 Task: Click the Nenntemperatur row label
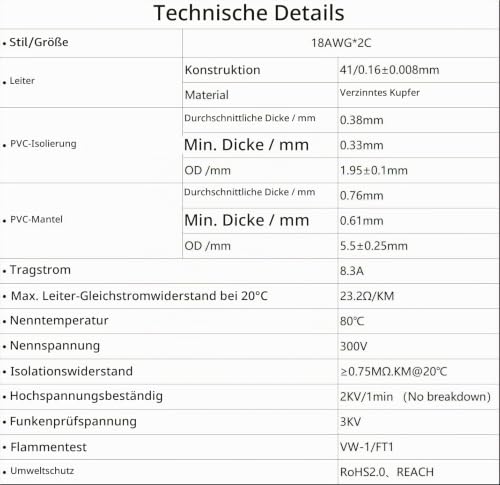click(59, 320)
